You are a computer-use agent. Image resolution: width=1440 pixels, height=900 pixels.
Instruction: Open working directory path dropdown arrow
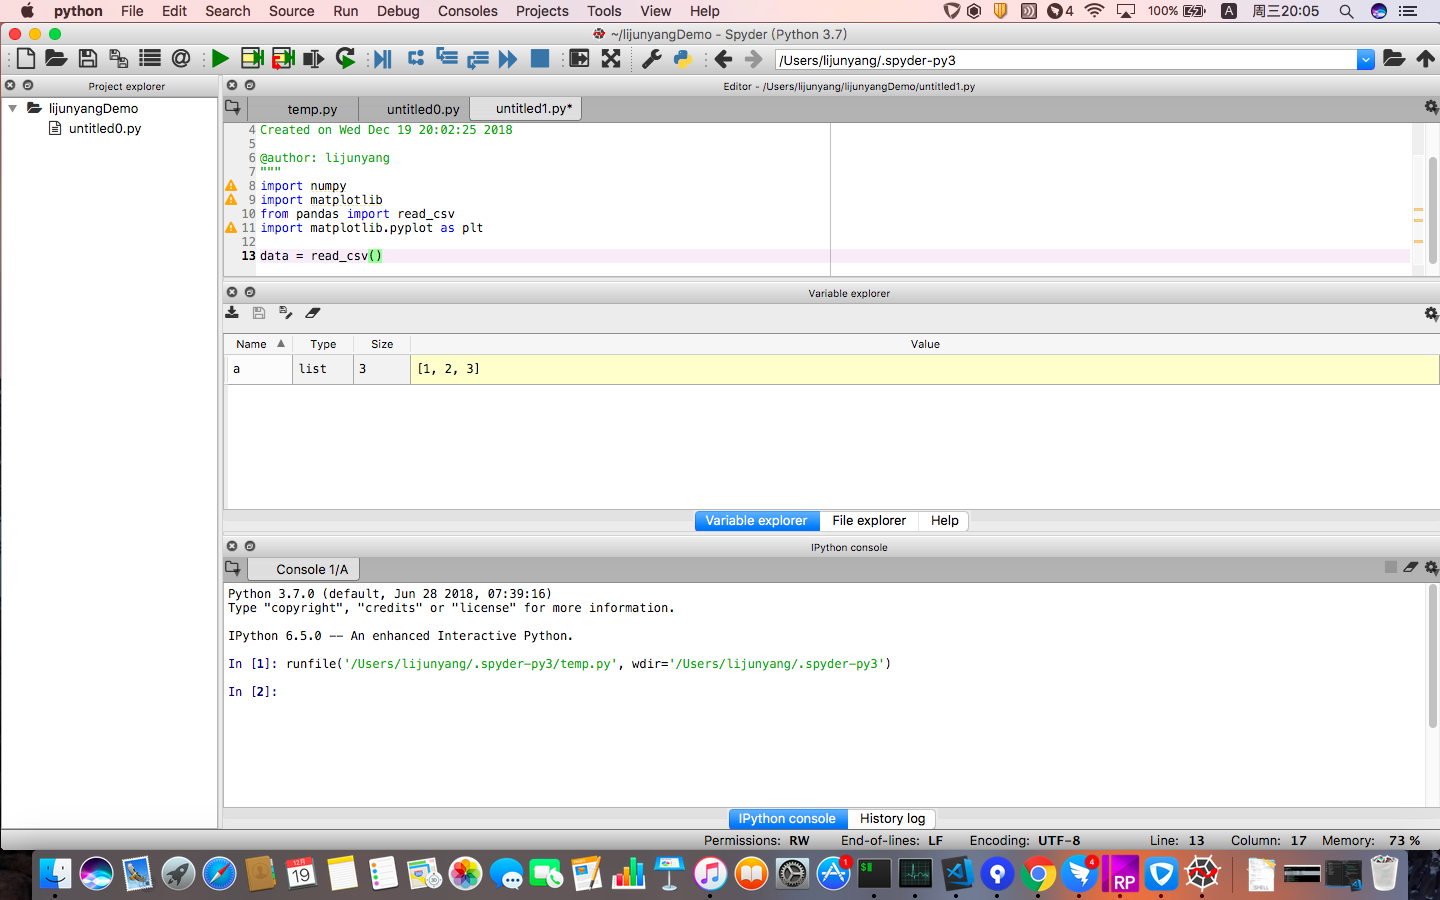[1366, 60]
